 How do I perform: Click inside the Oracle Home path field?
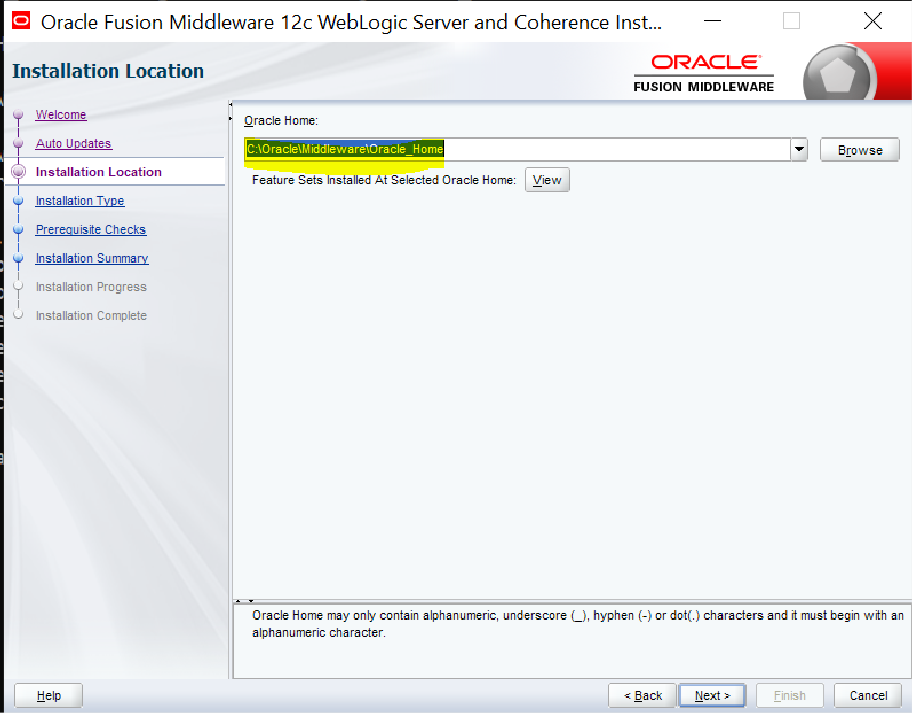click(600, 150)
